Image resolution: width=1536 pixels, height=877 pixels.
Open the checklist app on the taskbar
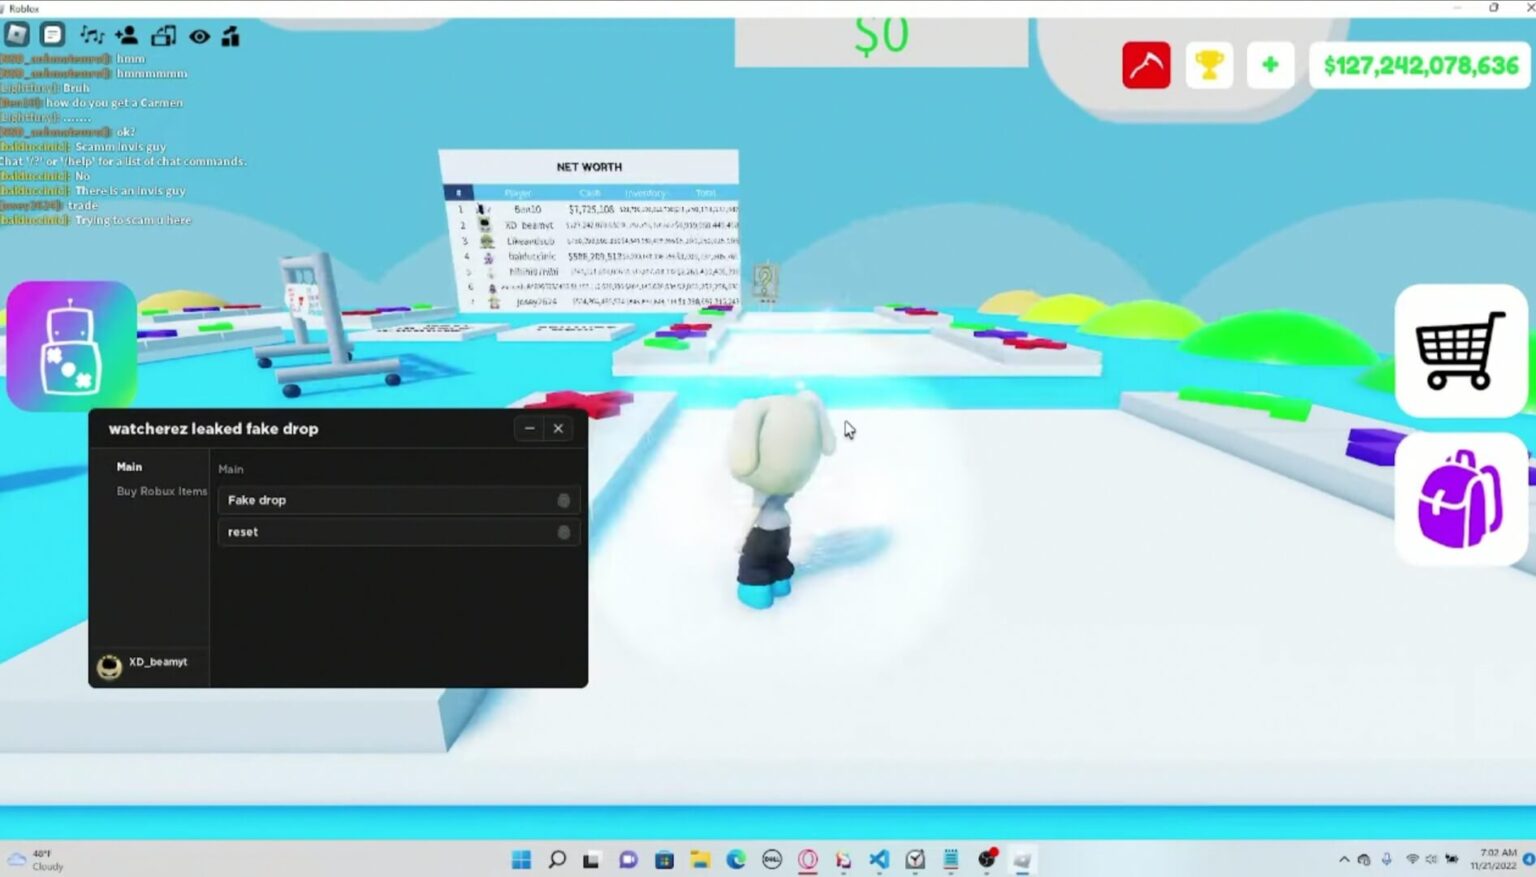[x=915, y=859]
